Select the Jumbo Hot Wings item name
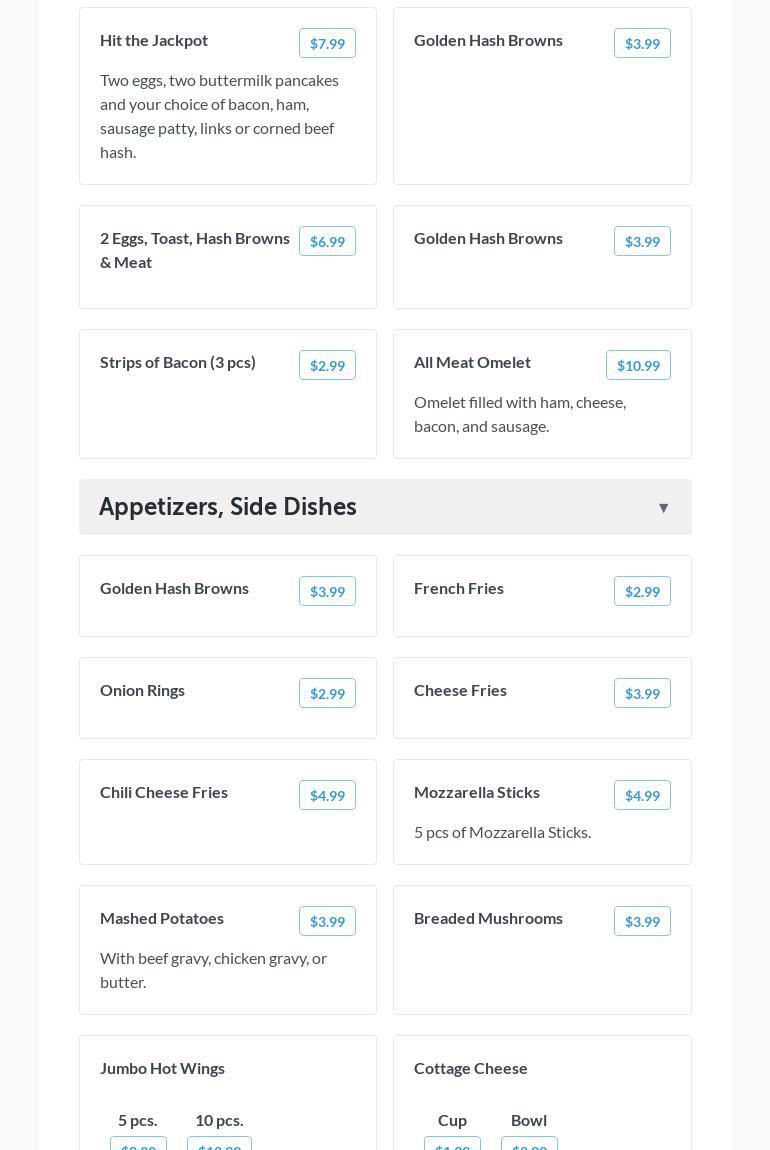Viewport: 770px width, 1150px height. click(162, 1068)
